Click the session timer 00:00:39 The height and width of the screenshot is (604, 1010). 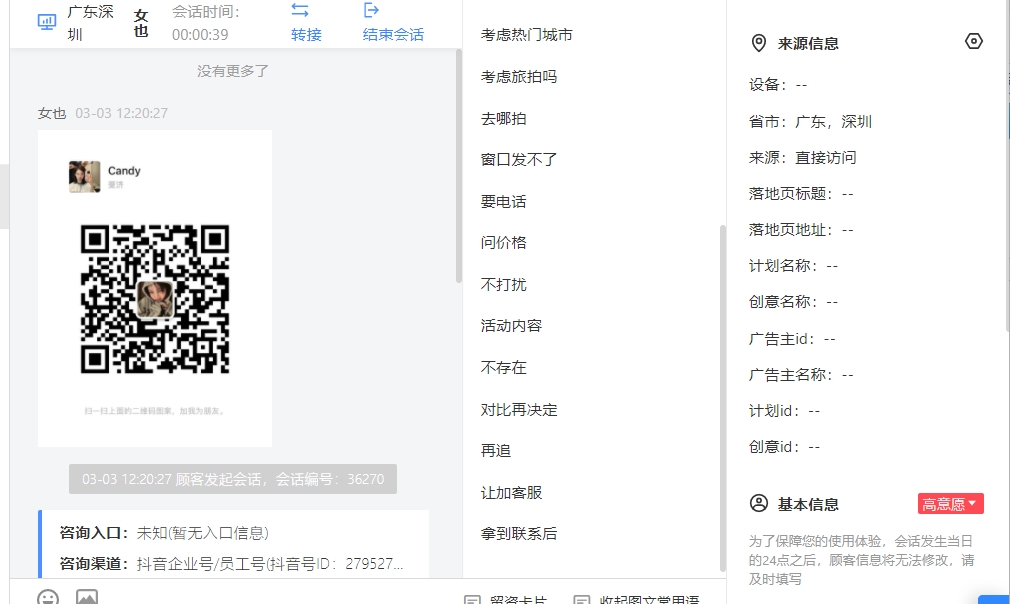coord(200,35)
